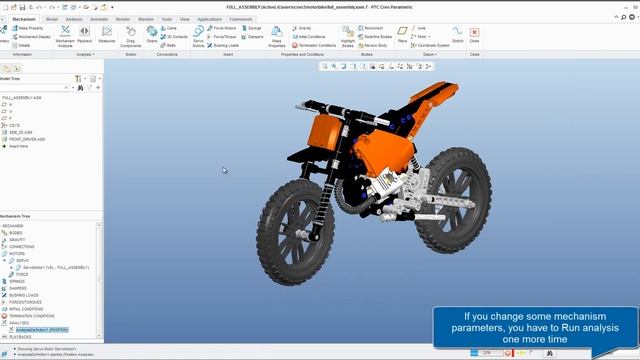Click the Refit zoom icon in graphics toolbar

pos(325,66)
